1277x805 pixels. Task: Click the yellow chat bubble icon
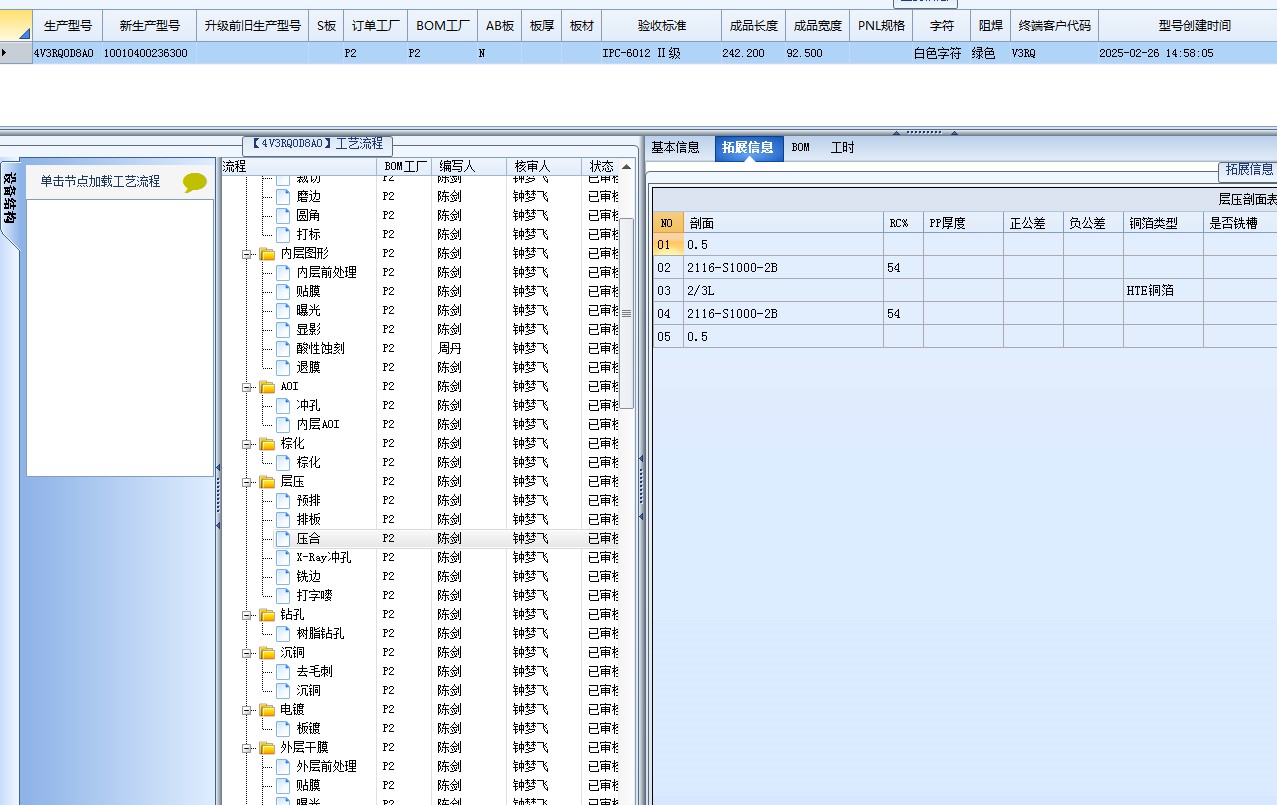click(x=195, y=182)
